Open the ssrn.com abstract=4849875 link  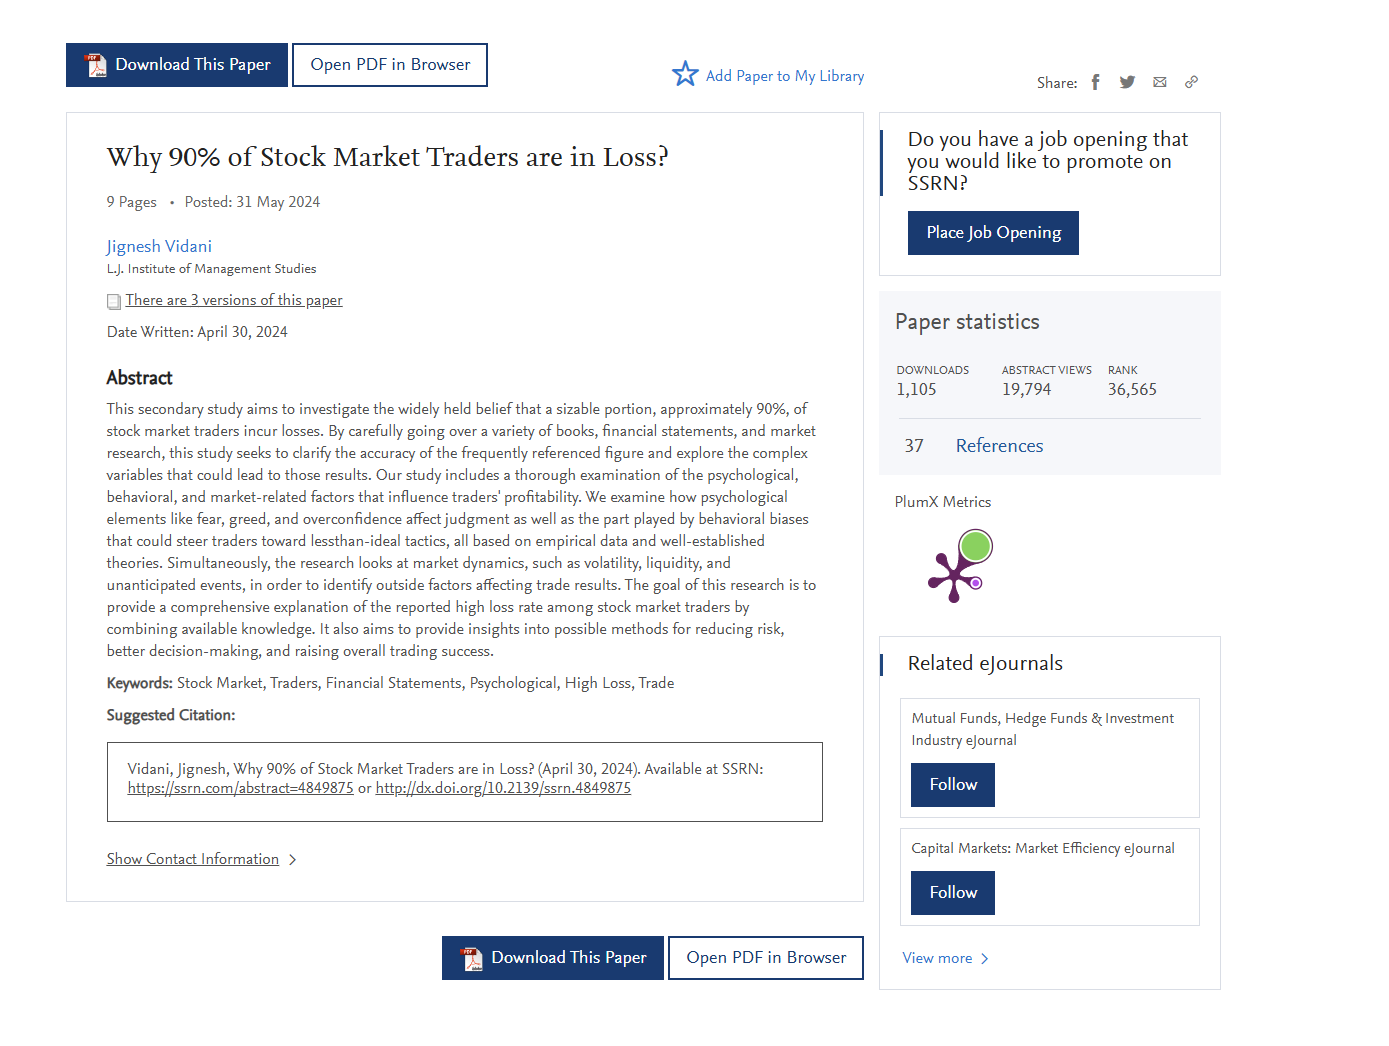240,788
